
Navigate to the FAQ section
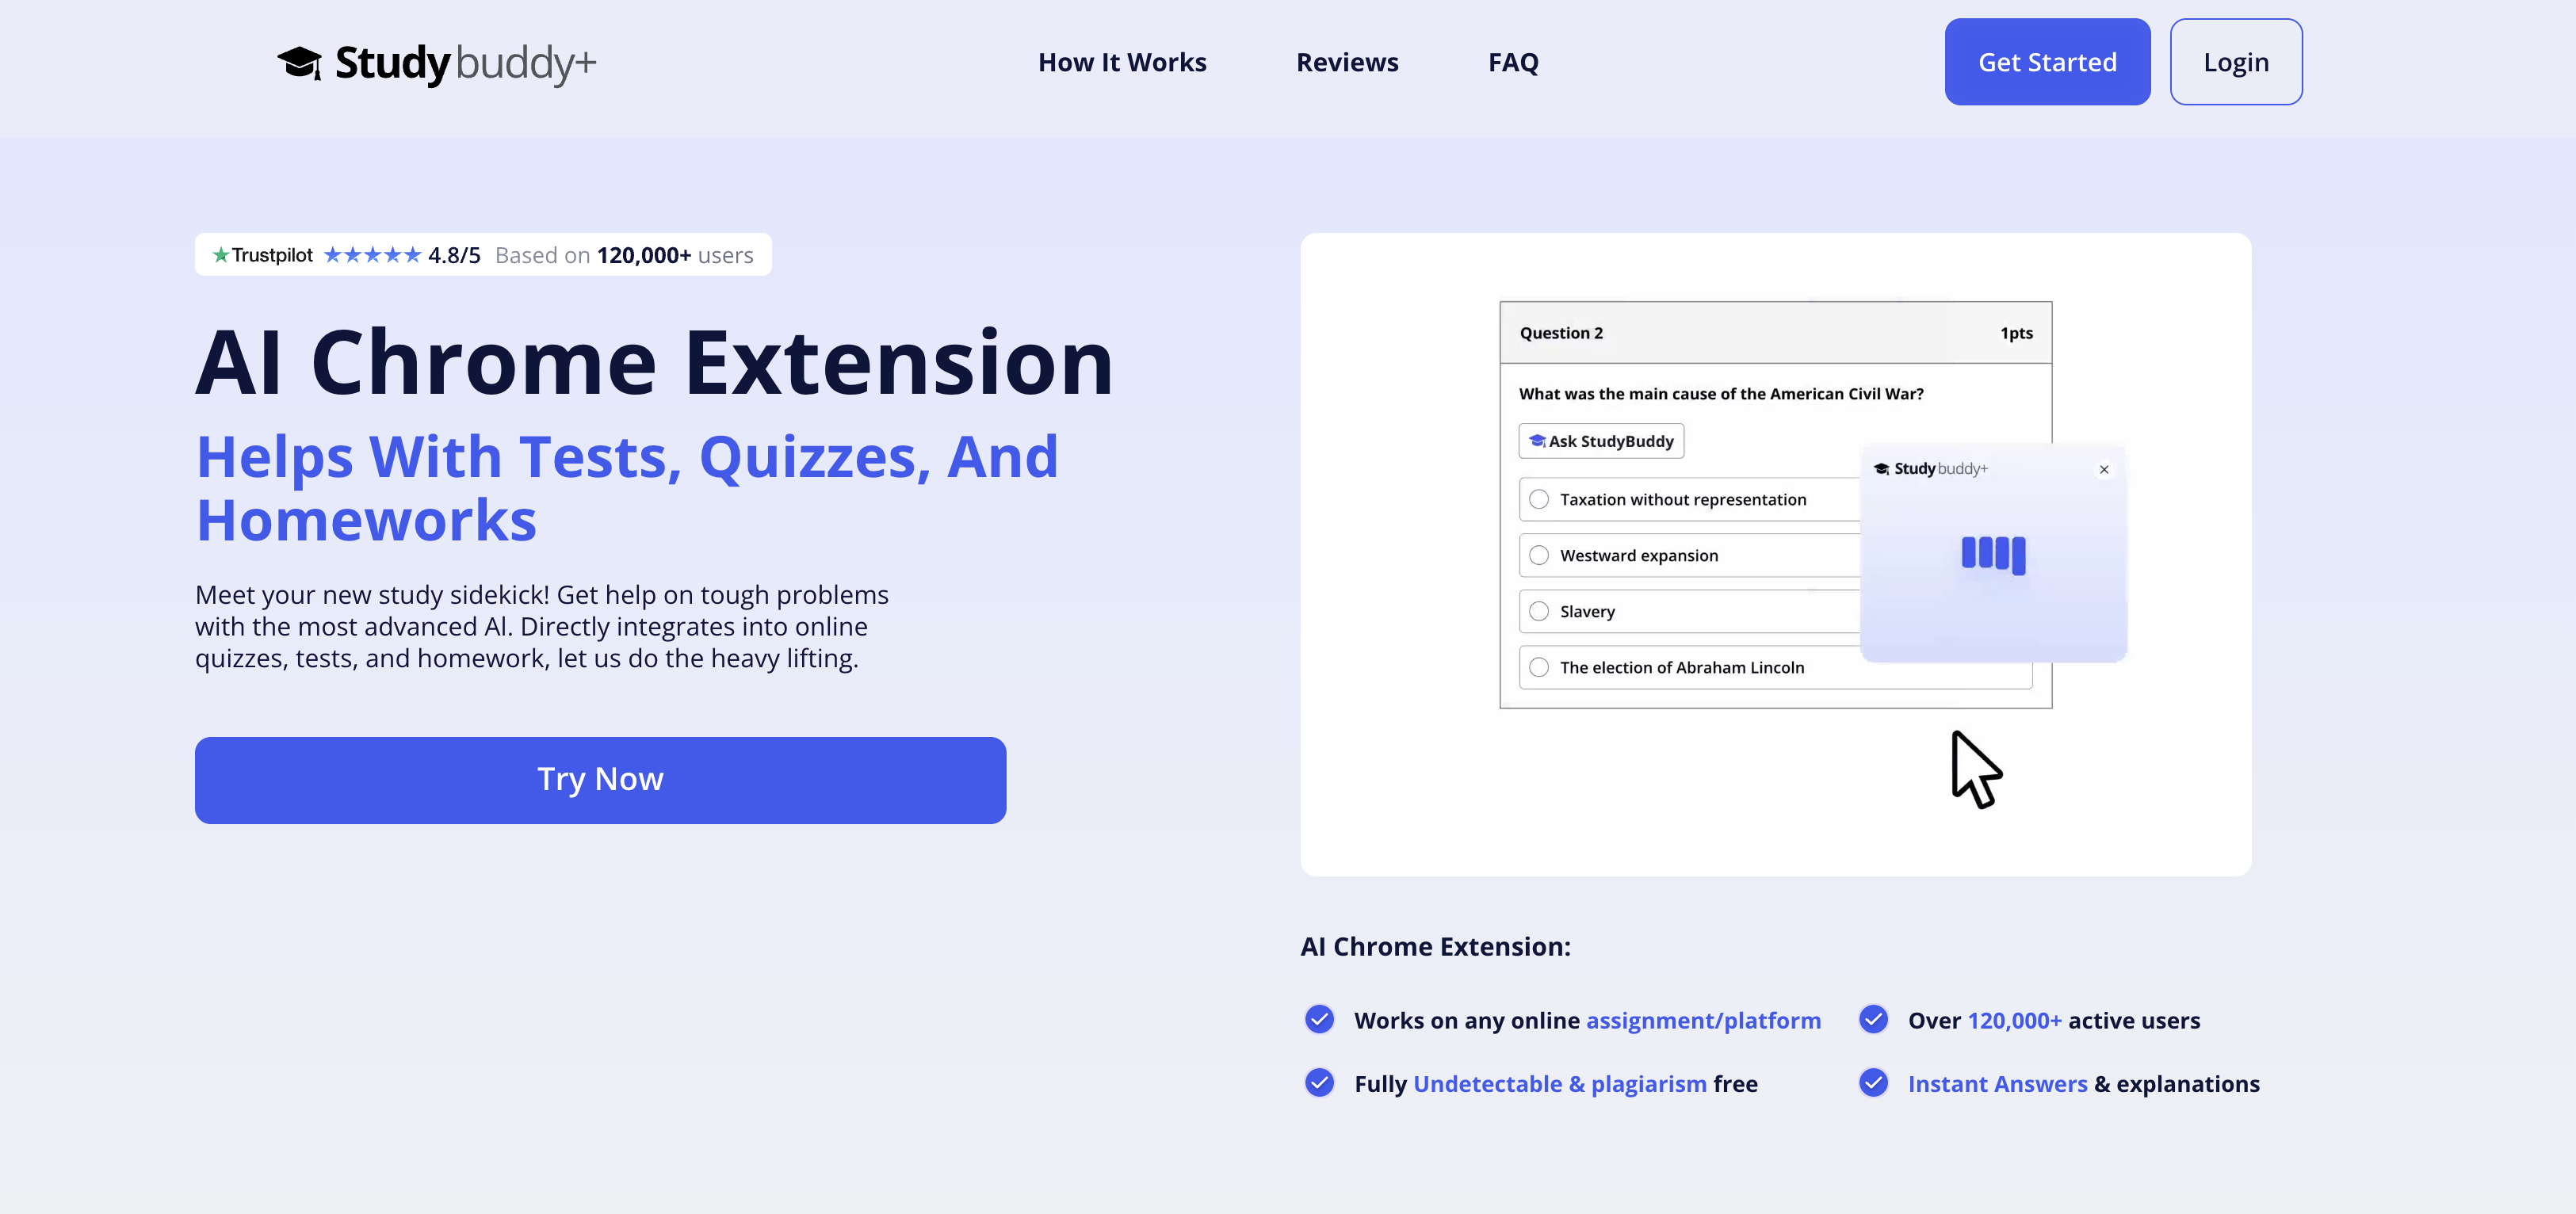(1513, 61)
